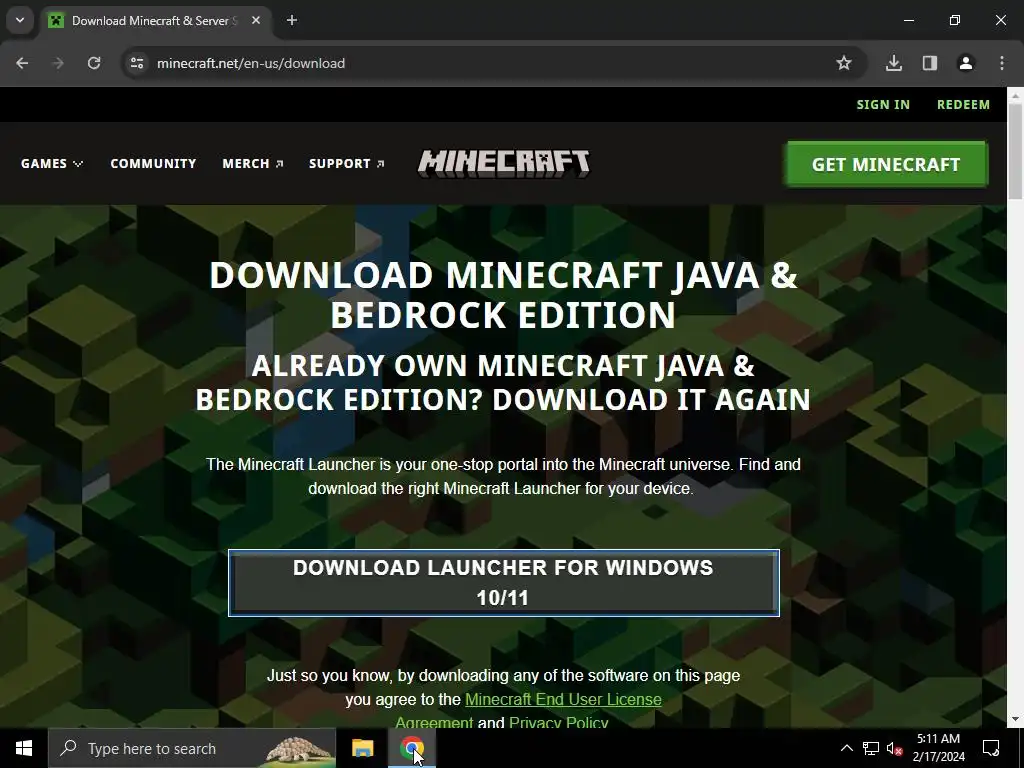This screenshot has height=768, width=1024.
Task: Click the Minecraft logo
Action: tap(504, 164)
